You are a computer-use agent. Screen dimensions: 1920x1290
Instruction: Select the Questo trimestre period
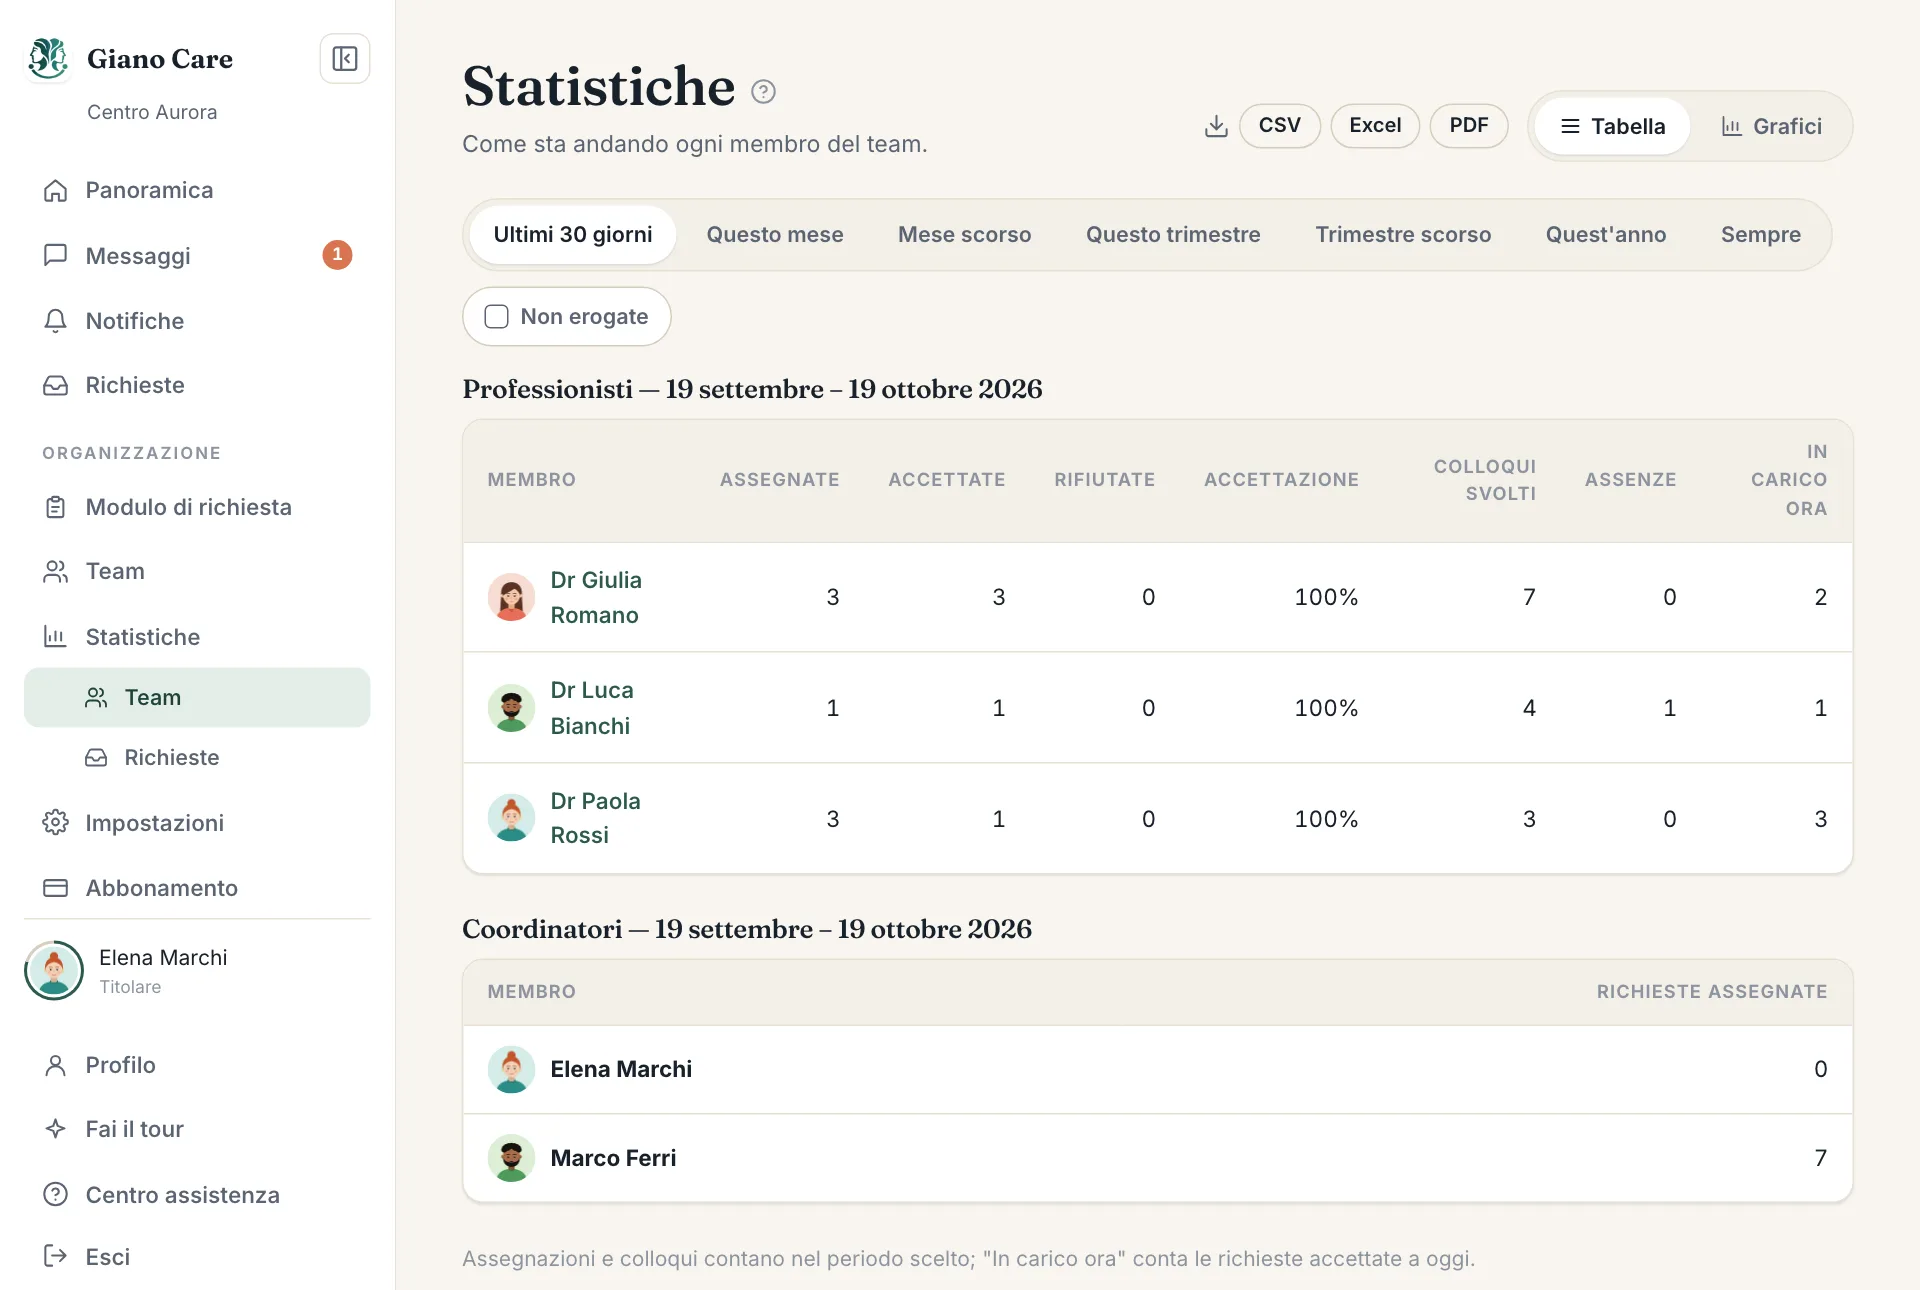pos(1173,235)
